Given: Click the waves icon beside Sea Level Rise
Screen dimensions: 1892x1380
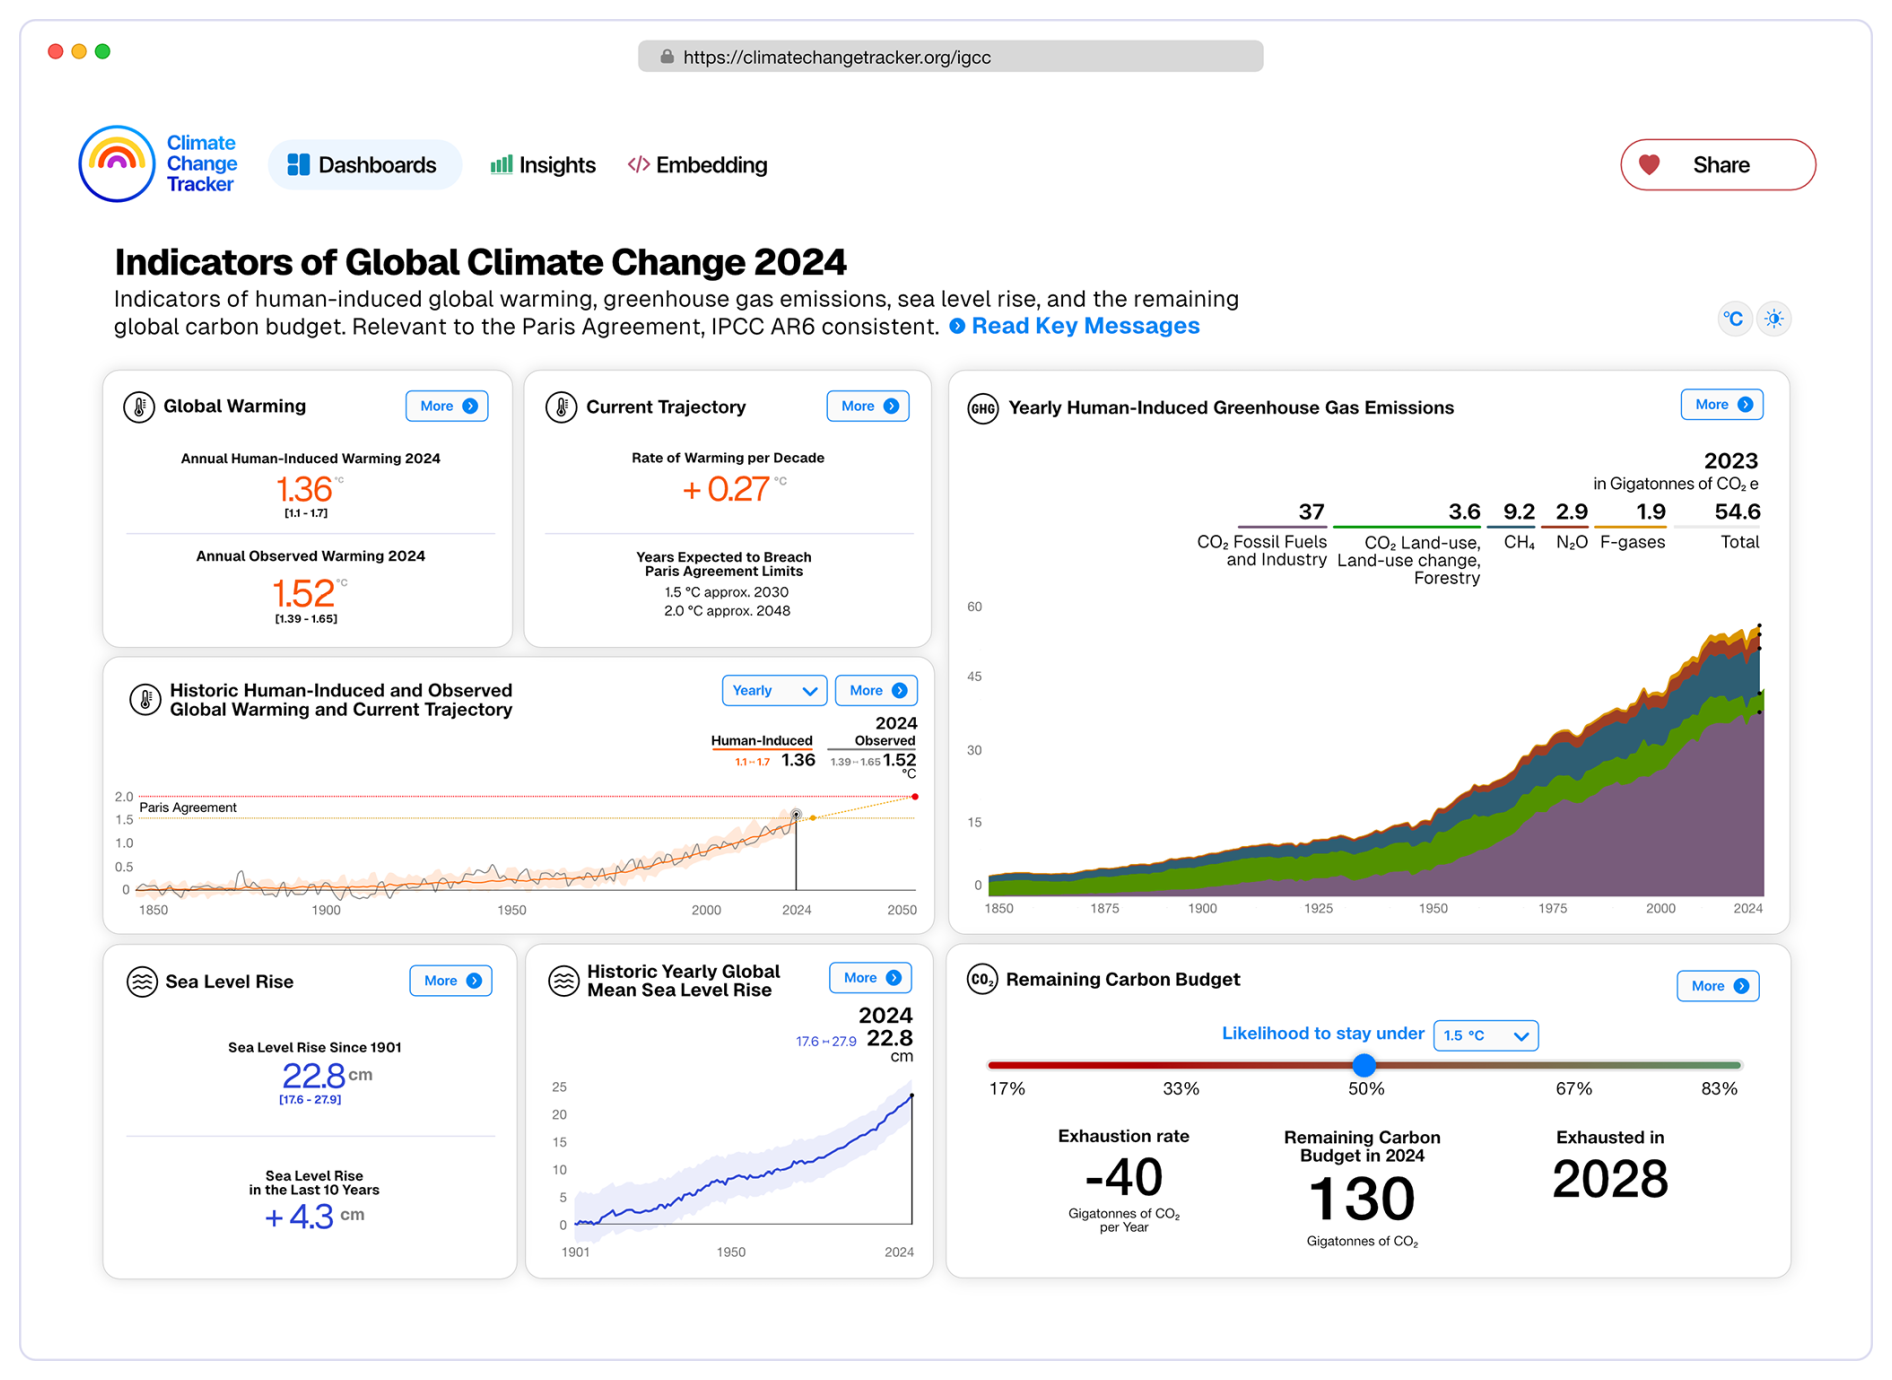Looking at the screenshot, I should [142, 982].
